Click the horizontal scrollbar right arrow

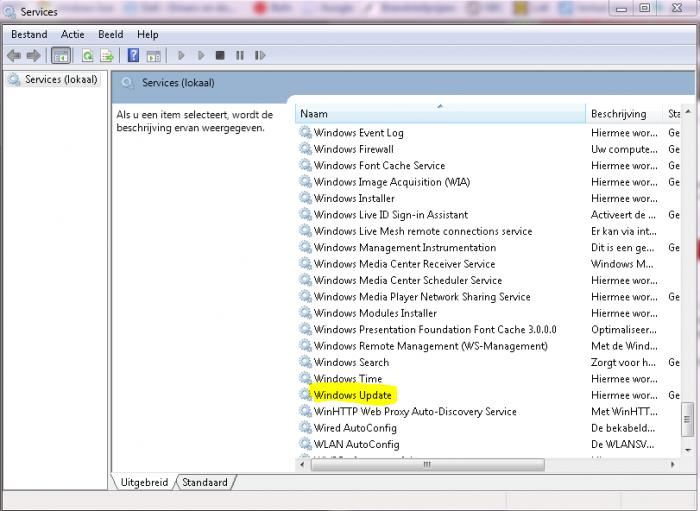[673, 465]
